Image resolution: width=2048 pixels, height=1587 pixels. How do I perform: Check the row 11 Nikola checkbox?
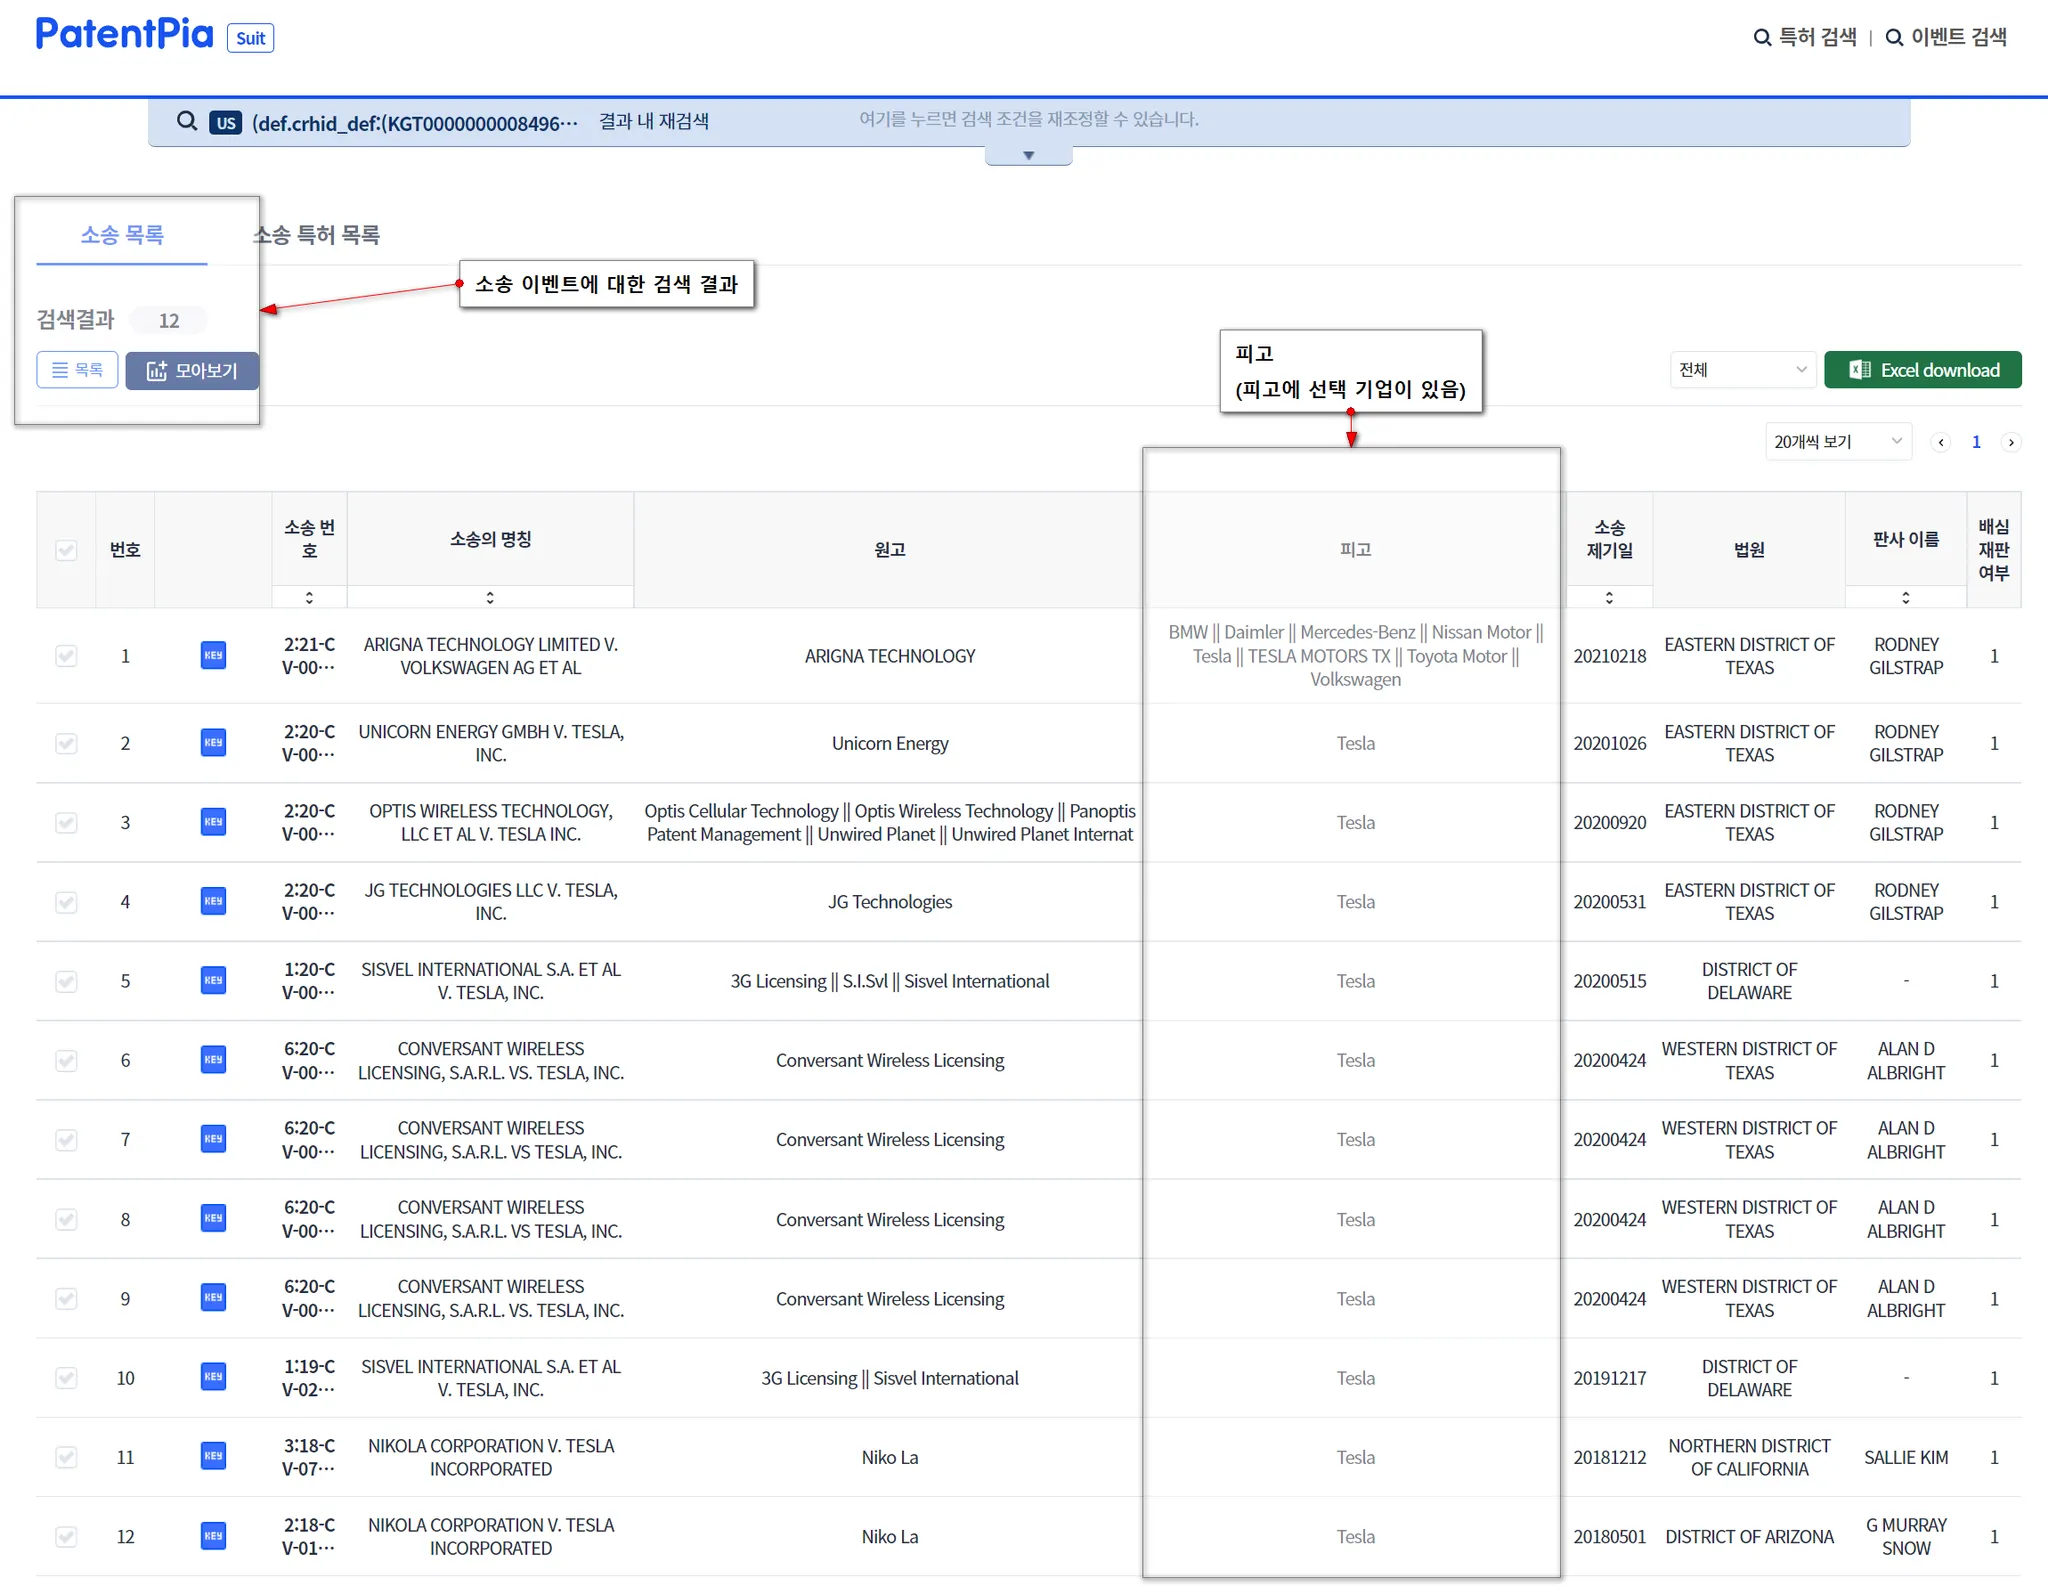click(66, 1457)
